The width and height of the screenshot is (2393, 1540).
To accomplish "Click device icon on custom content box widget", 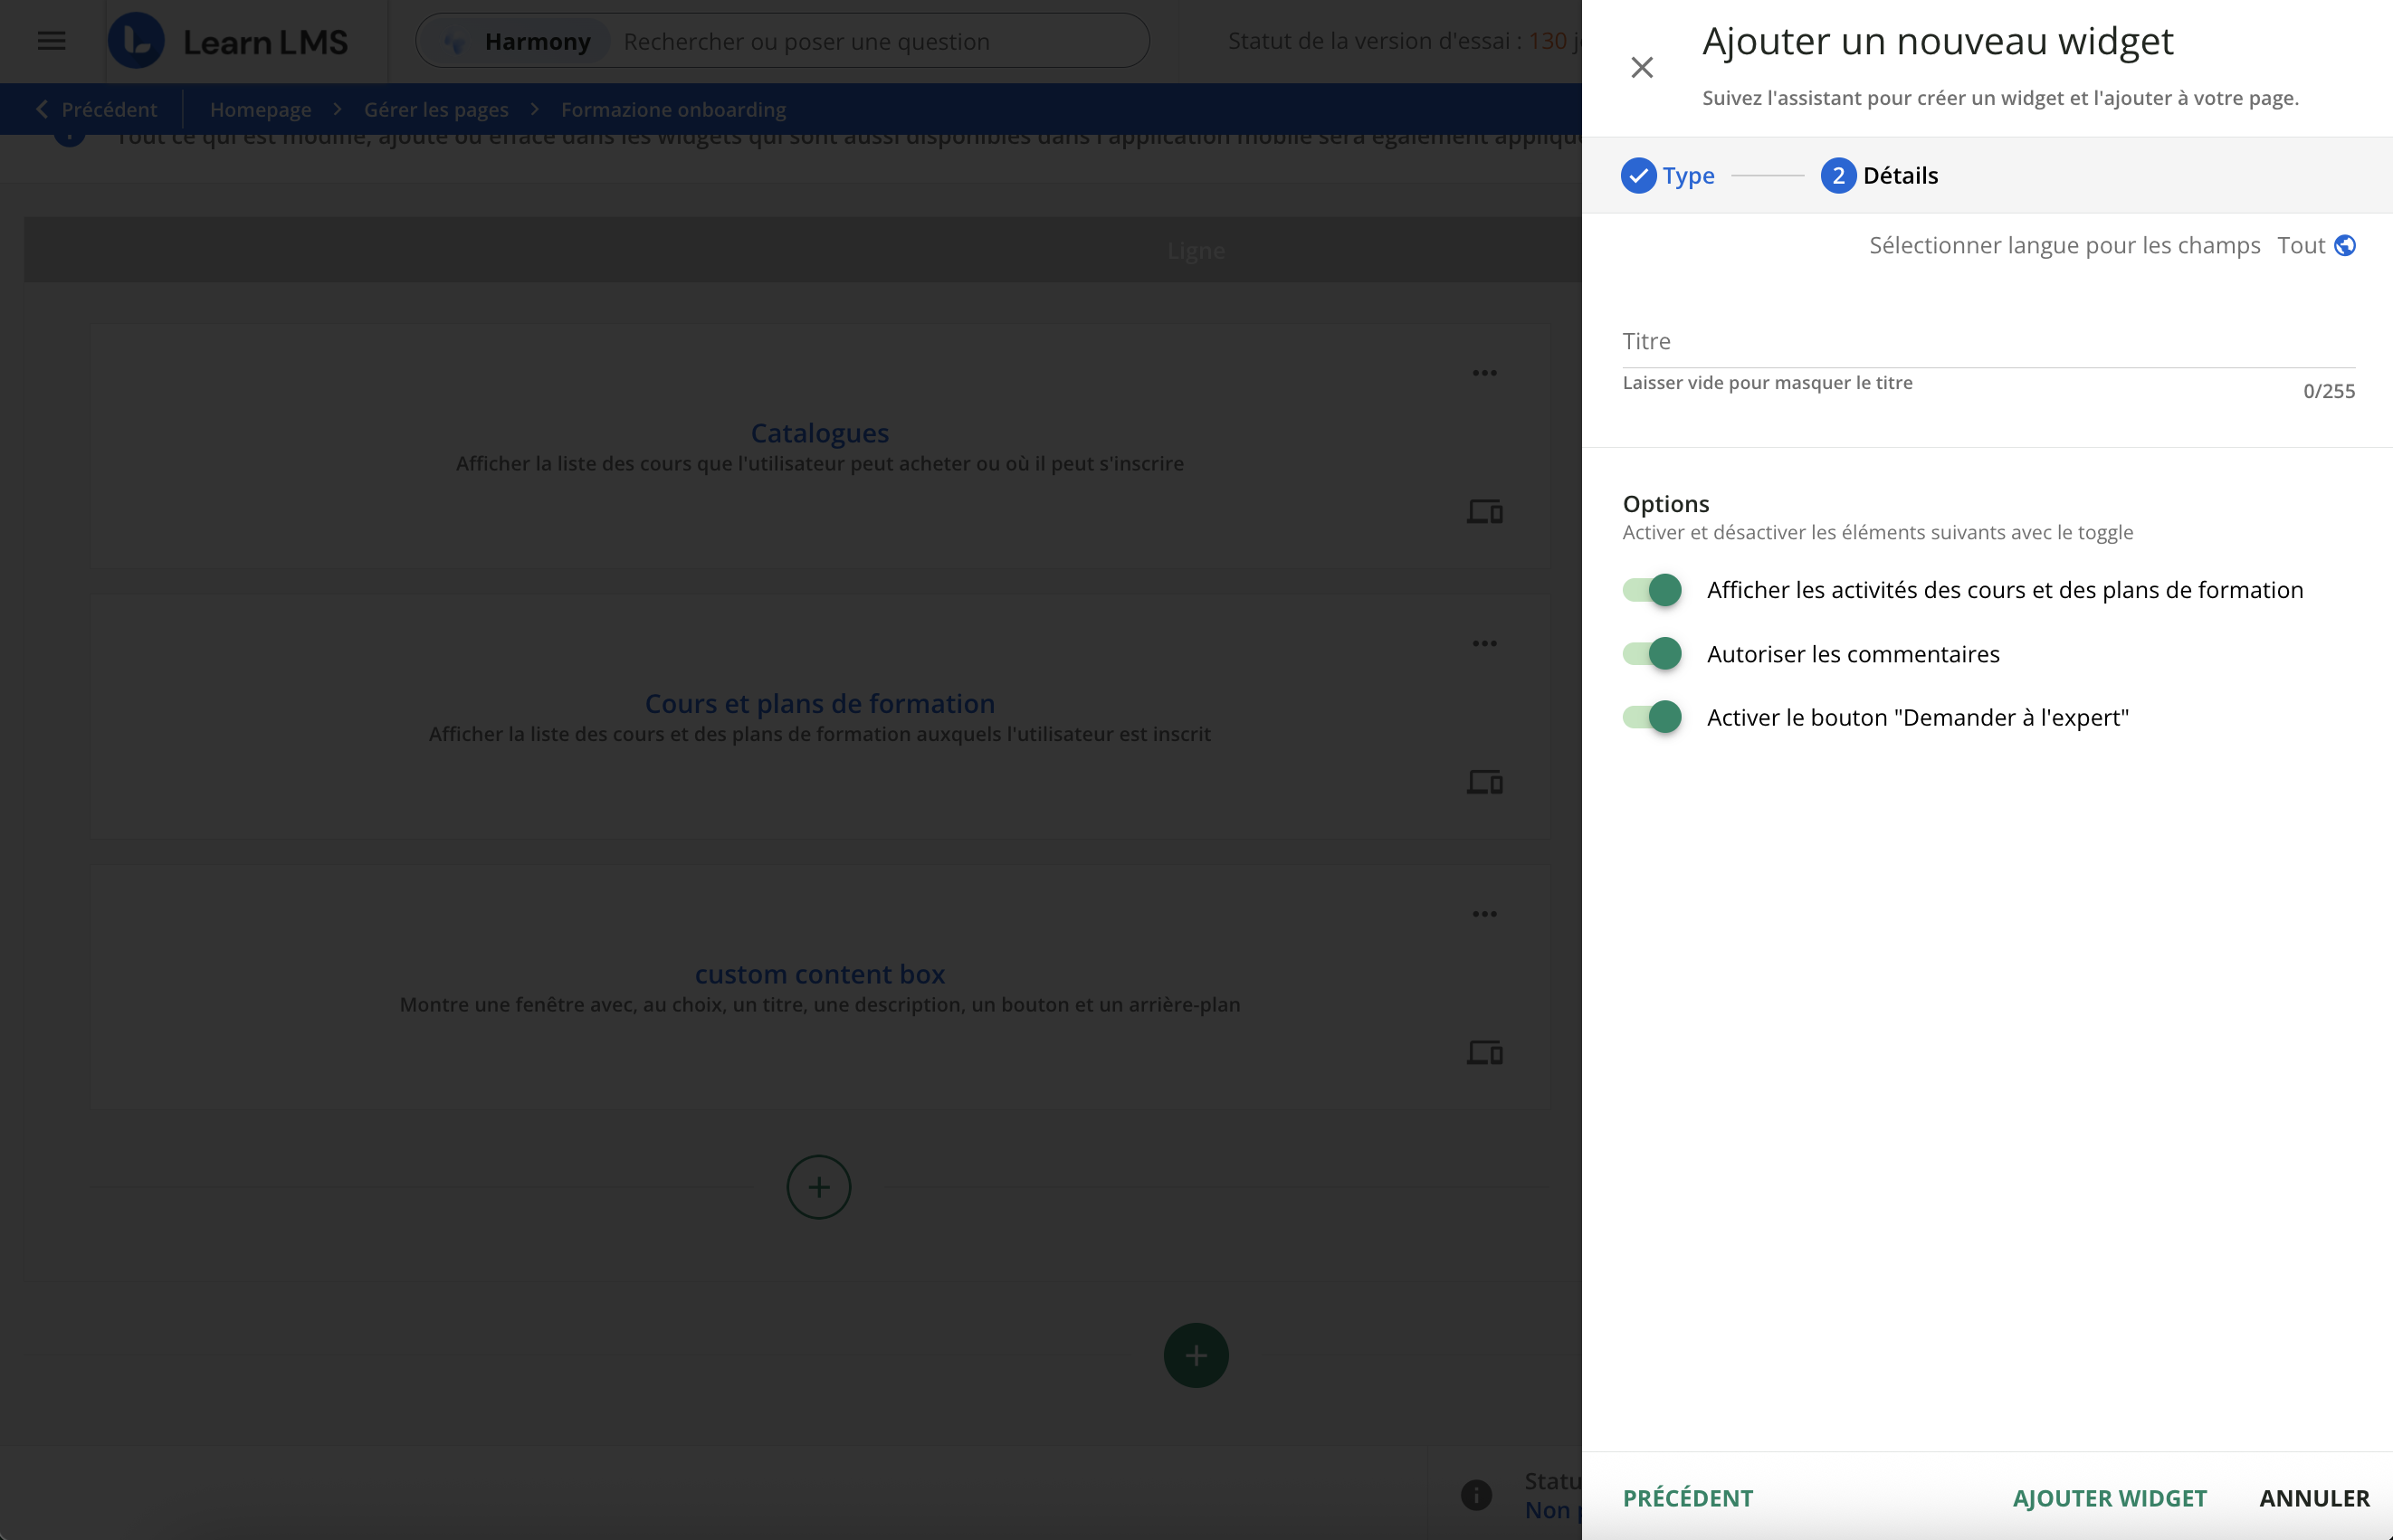I will click(x=1484, y=1053).
